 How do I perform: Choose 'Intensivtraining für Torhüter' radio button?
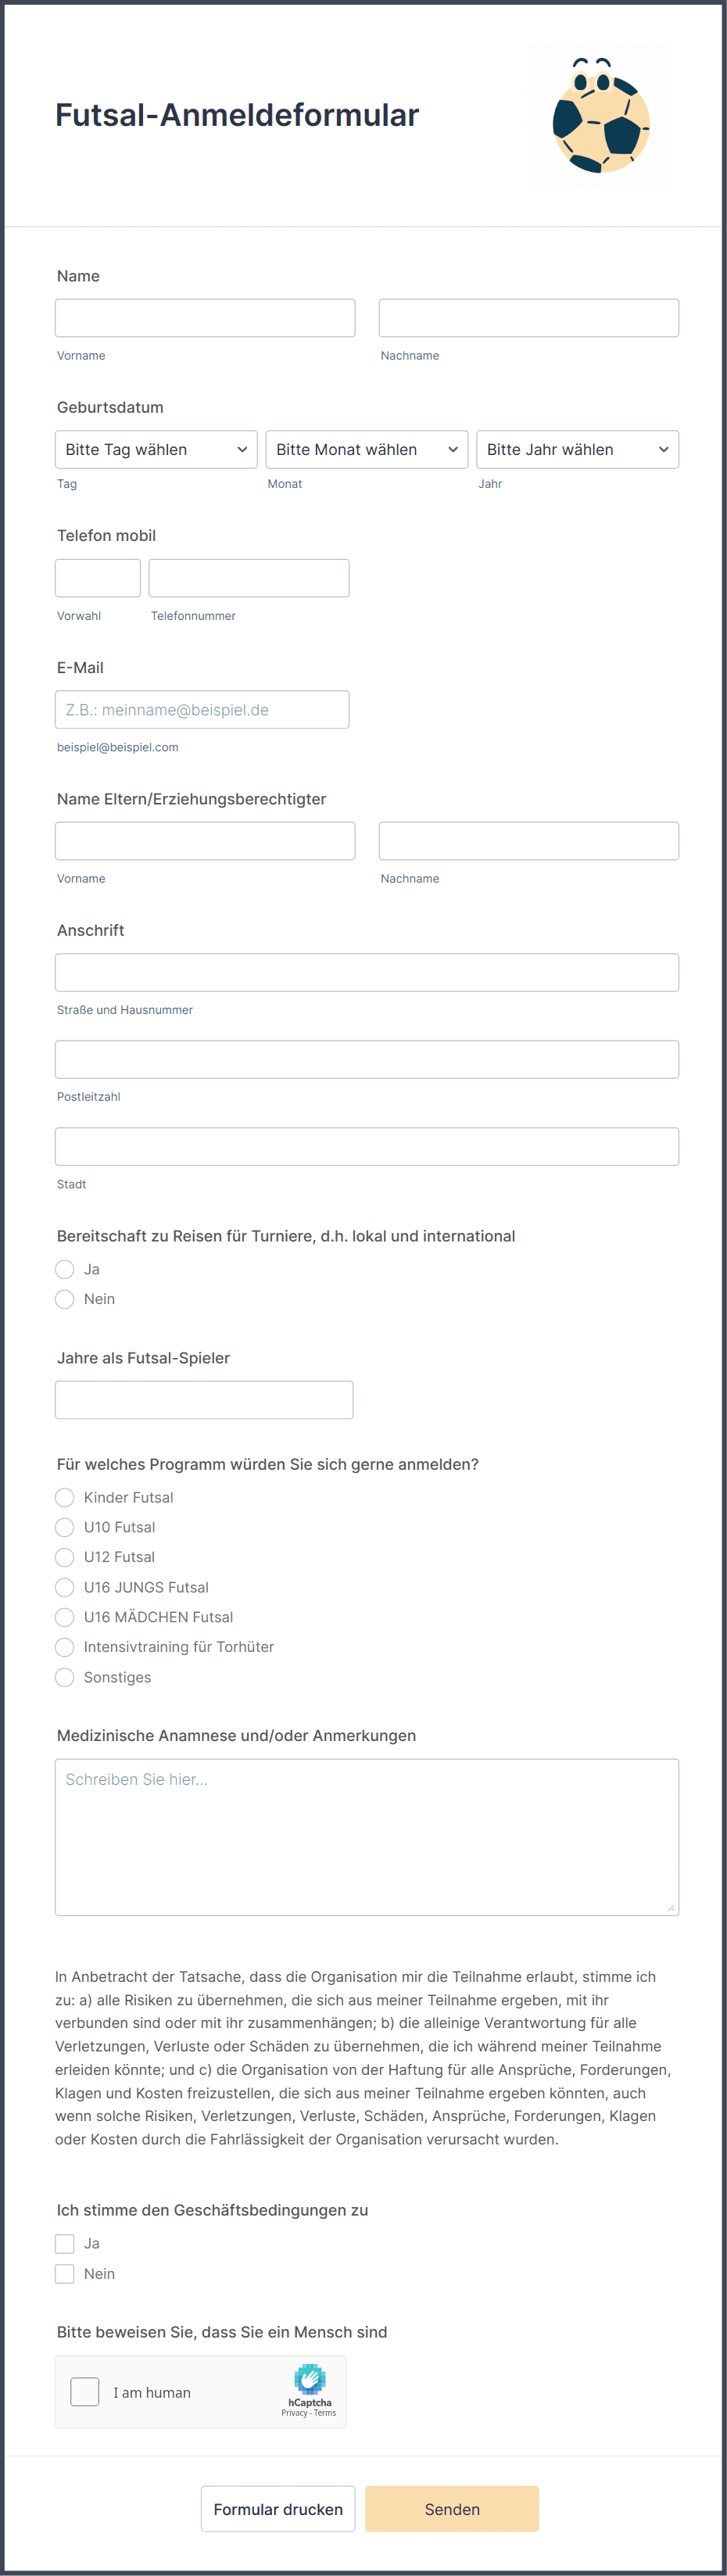[x=65, y=1647]
